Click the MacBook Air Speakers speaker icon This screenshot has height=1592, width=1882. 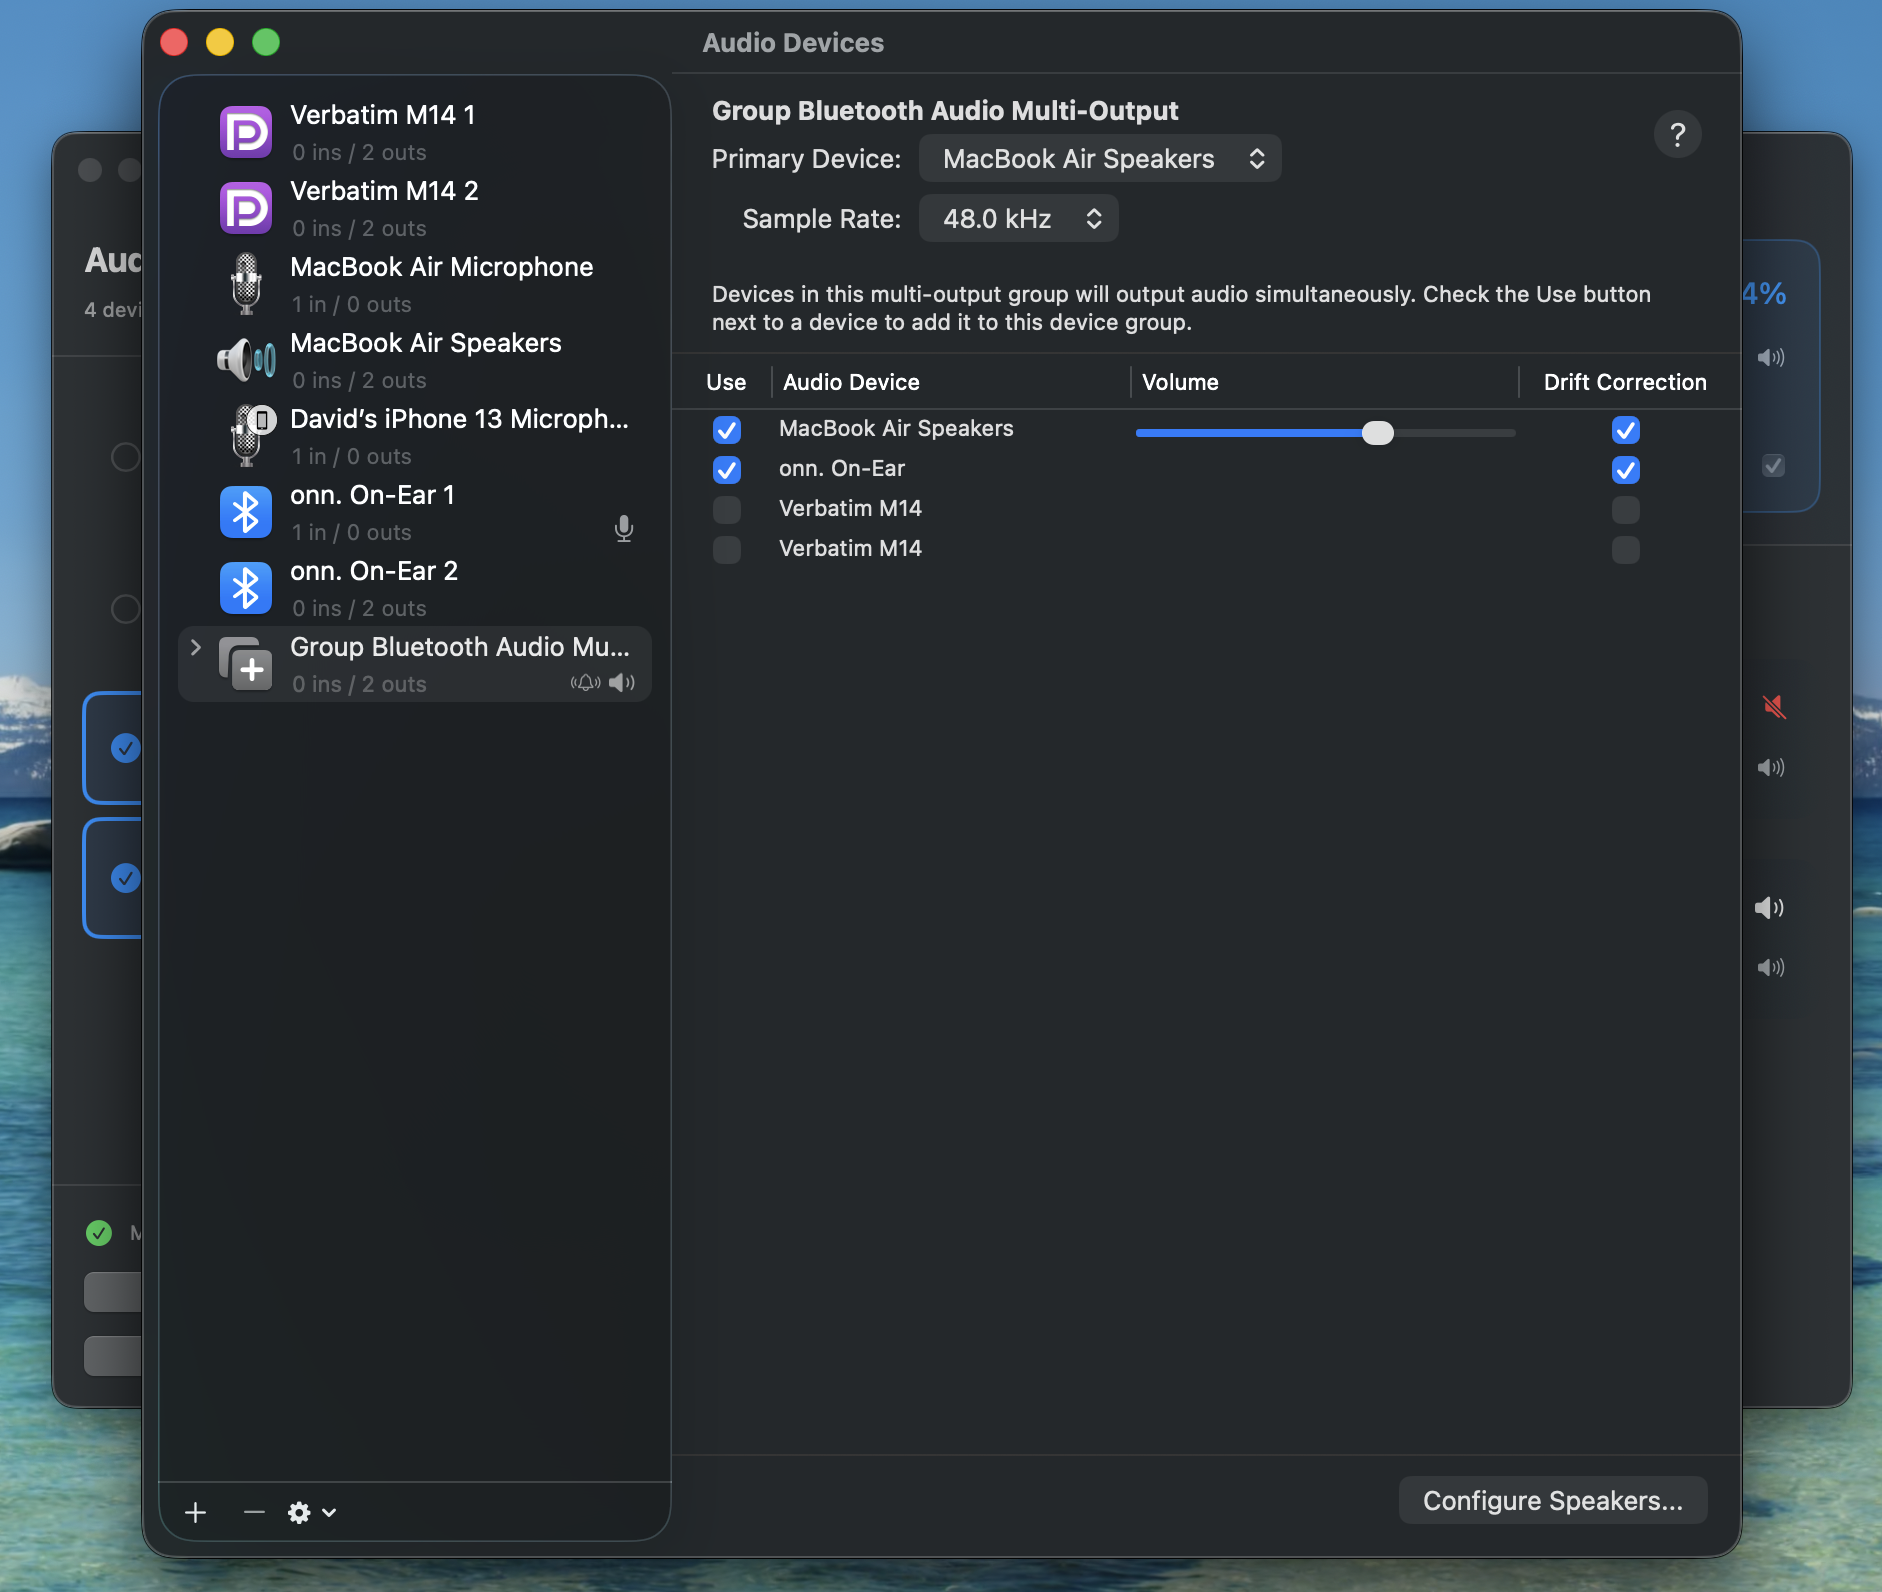pyautogui.click(x=245, y=360)
